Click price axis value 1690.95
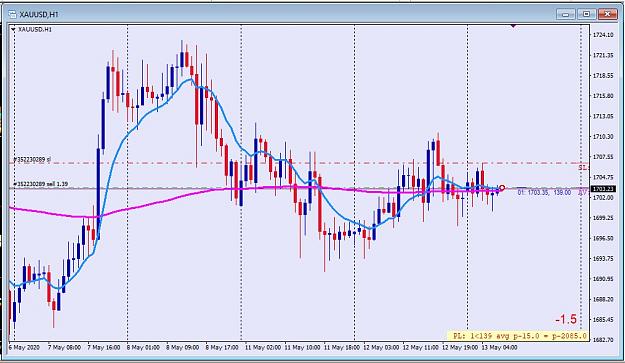The image size is (625, 363). 603,279
